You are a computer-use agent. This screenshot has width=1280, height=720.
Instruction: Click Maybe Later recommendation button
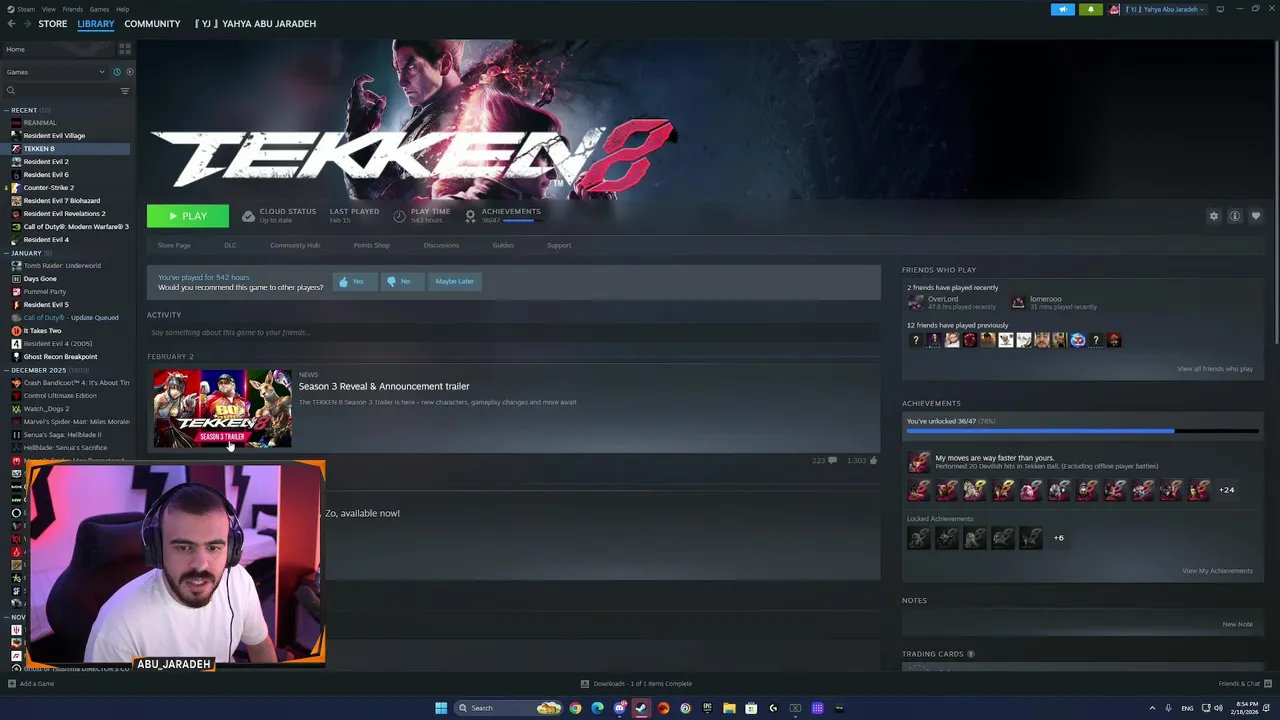click(454, 282)
